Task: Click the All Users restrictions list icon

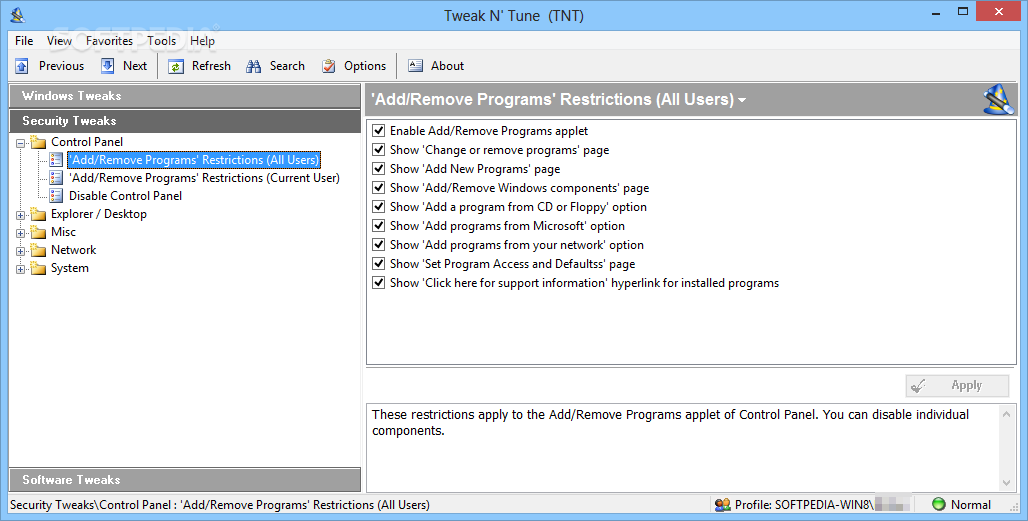Action: pyautogui.click(x=56, y=160)
